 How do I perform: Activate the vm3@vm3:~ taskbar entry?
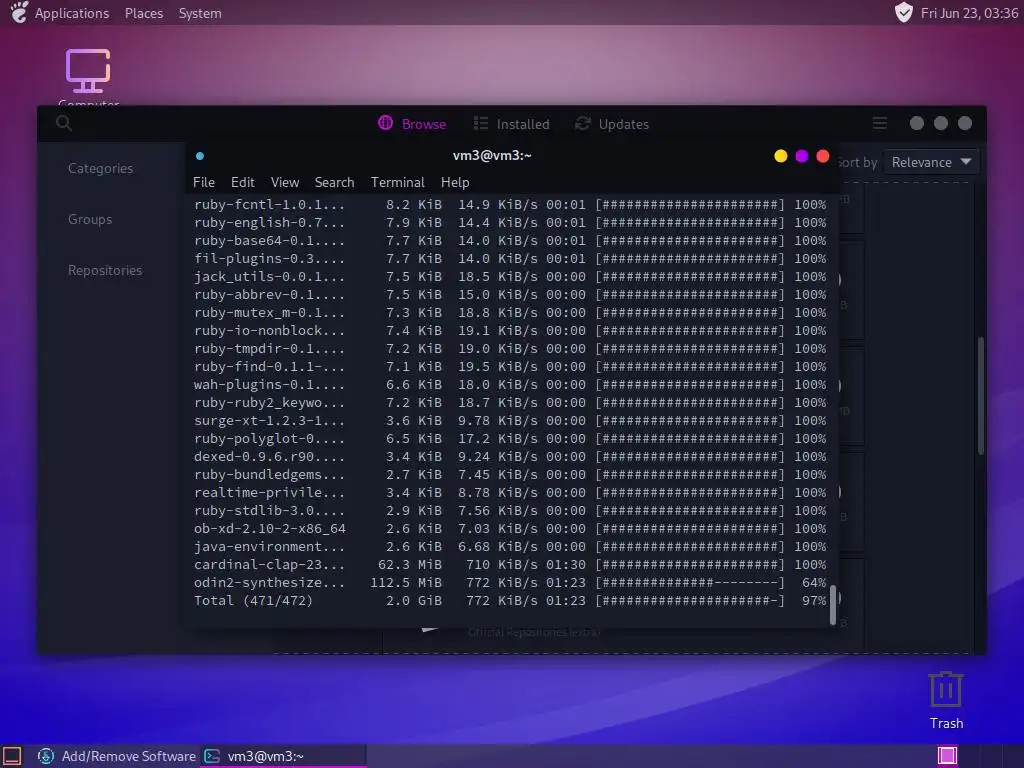point(283,756)
